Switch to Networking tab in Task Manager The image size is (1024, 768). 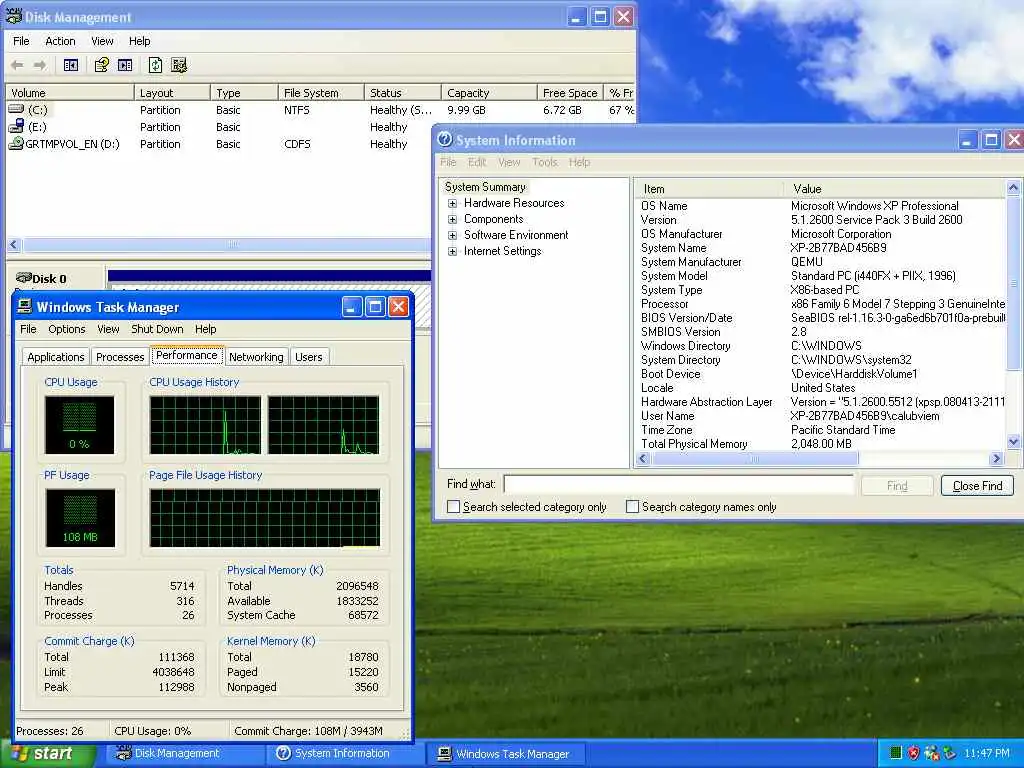256,357
